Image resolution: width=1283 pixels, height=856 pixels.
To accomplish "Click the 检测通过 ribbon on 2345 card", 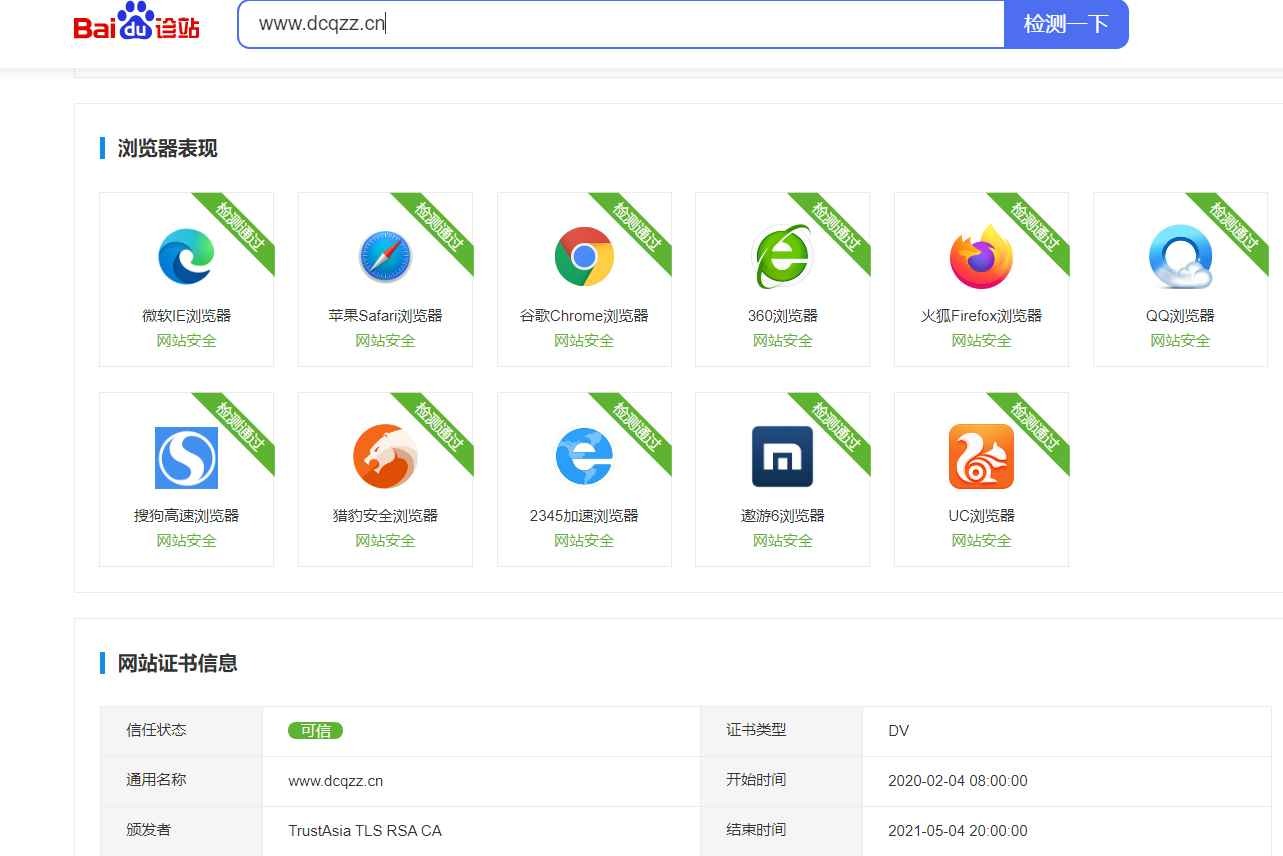I will (638, 426).
